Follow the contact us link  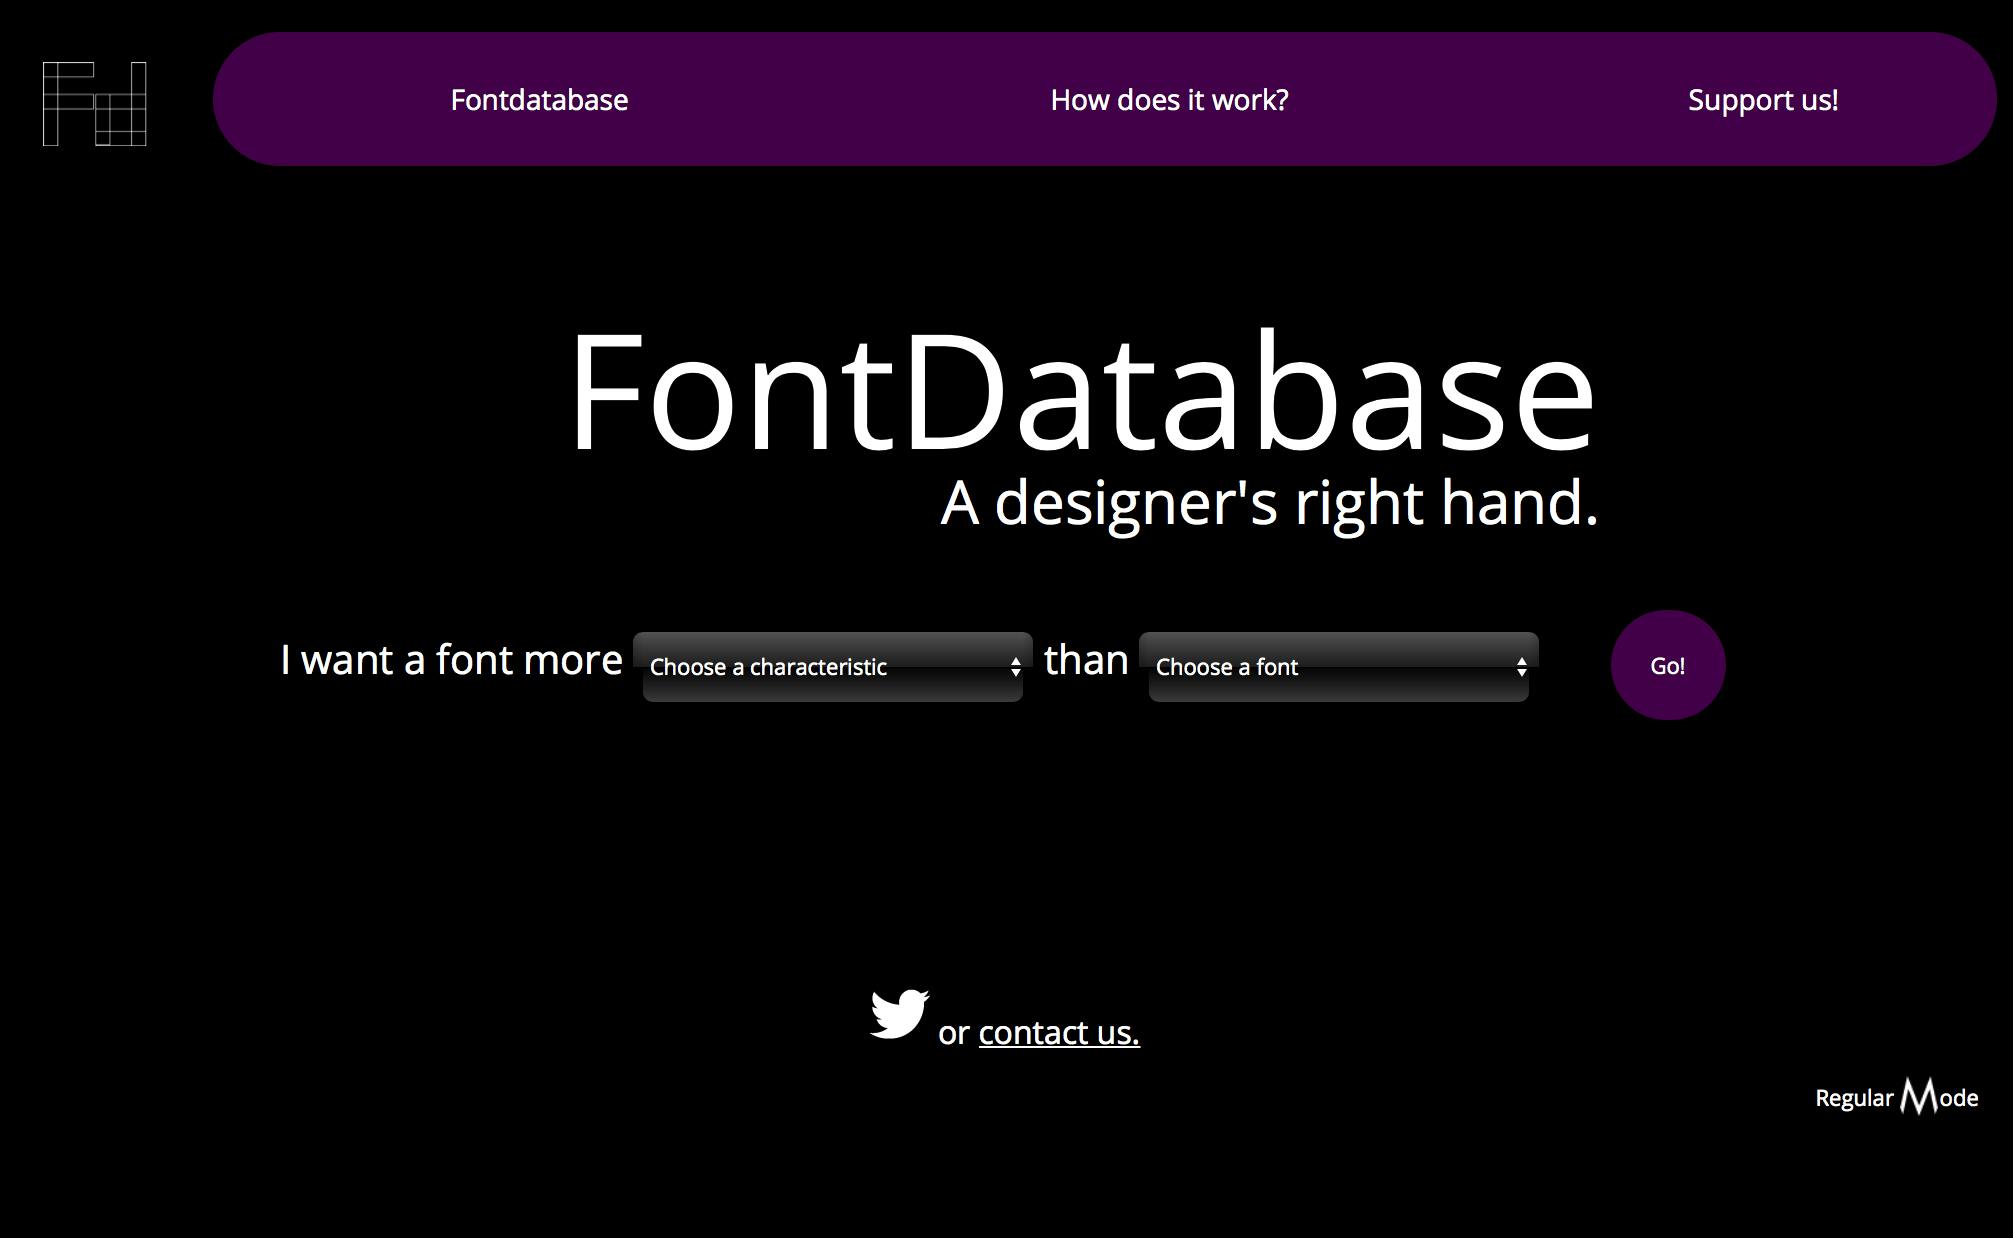tap(1058, 1032)
